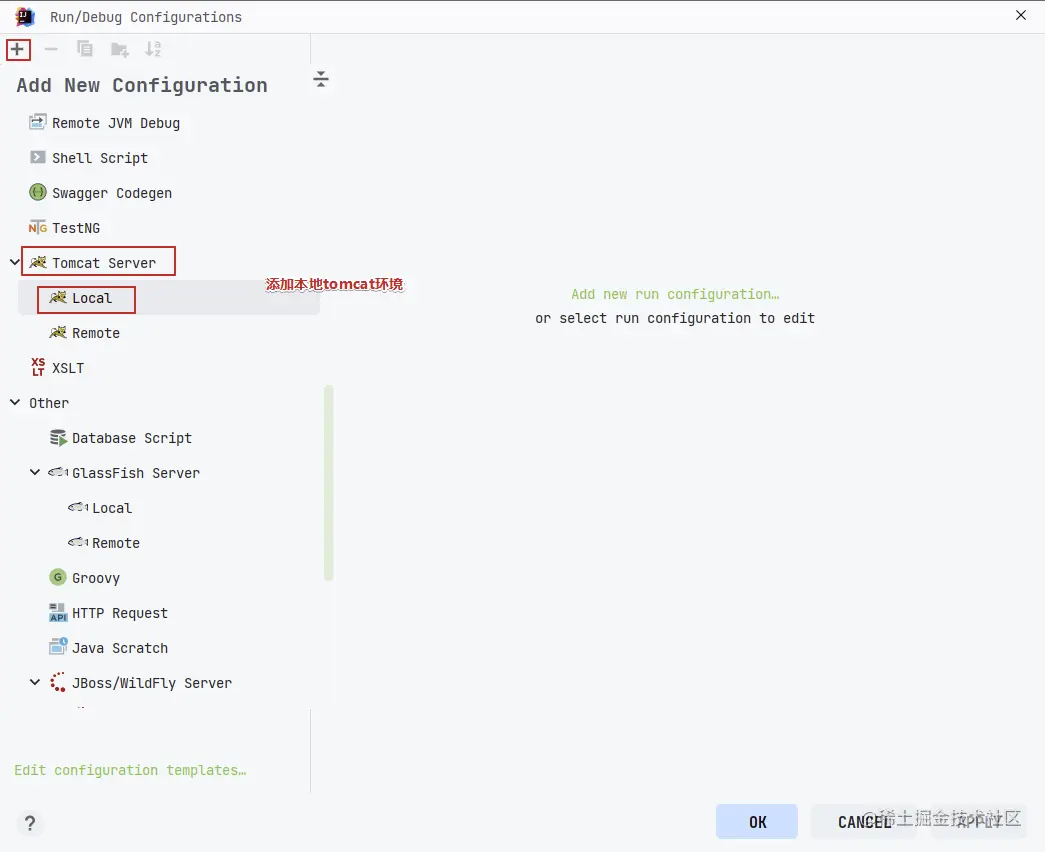Select Local under Tomcat Server
The width and height of the screenshot is (1045, 852).
pyautogui.click(x=92, y=298)
